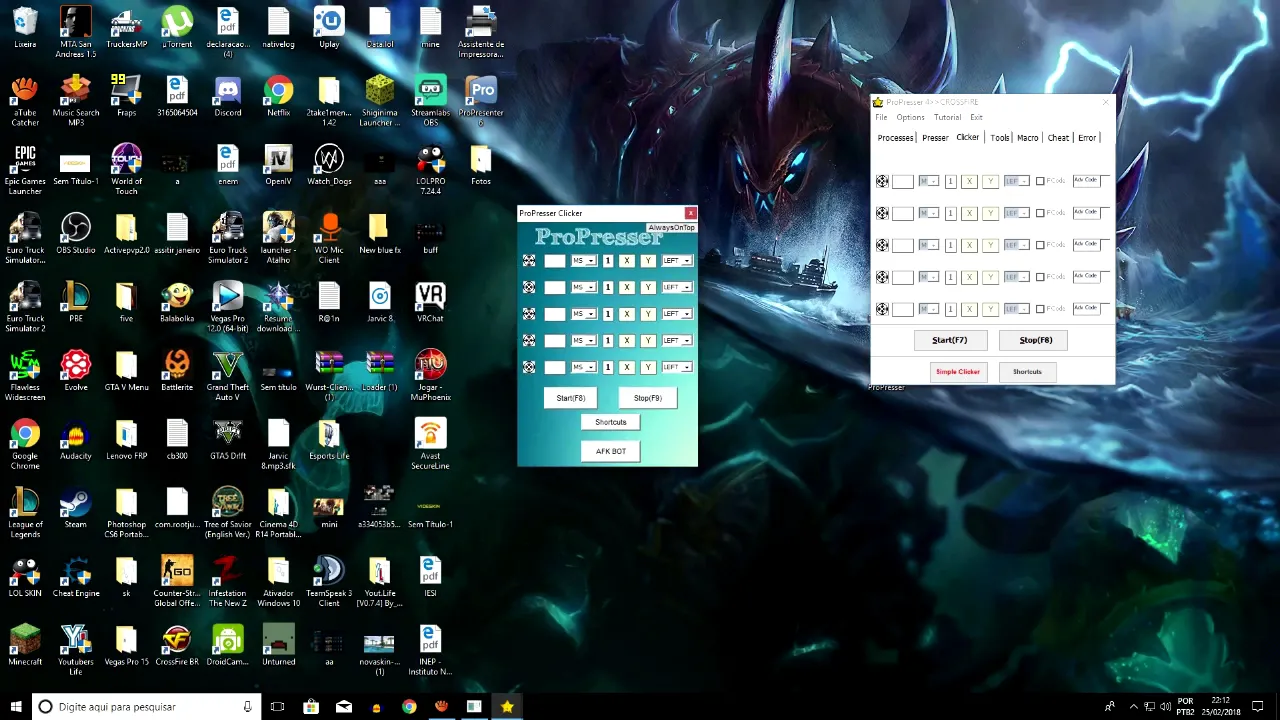Open the Windows Start menu

(x=15, y=707)
